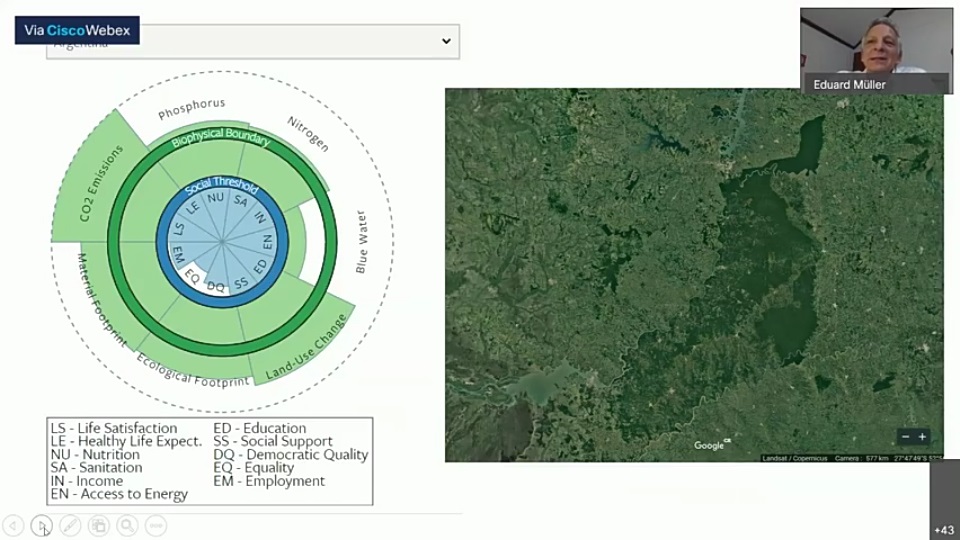Click the Phosphorus segment label
Screen dimensions: 960x540
pos(192,108)
